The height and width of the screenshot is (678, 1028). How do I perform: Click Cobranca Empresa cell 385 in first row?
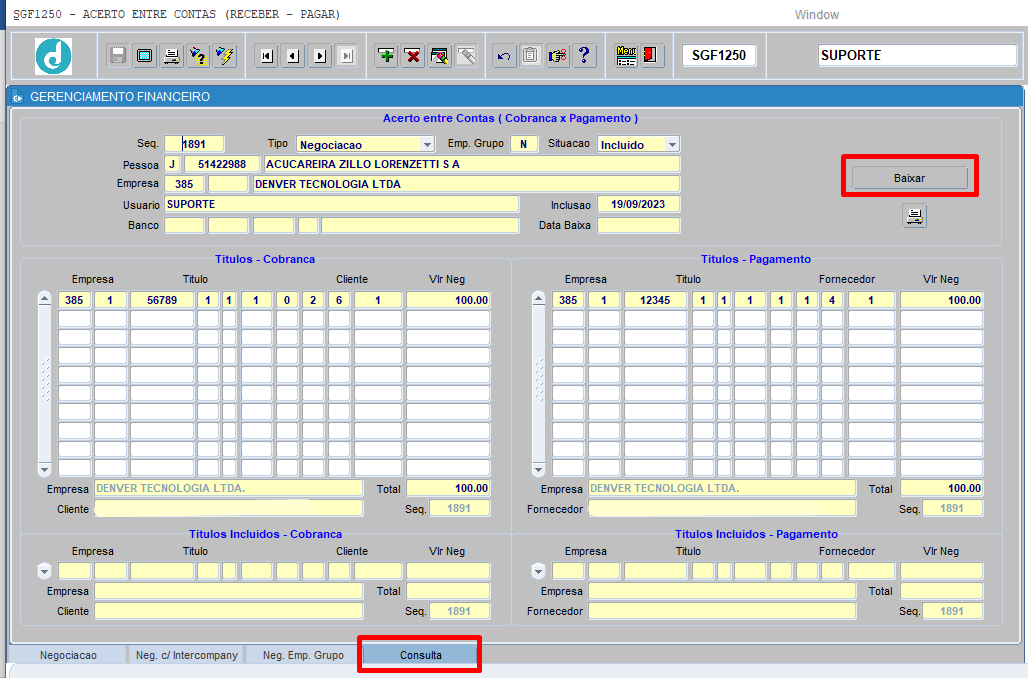tap(75, 300)
